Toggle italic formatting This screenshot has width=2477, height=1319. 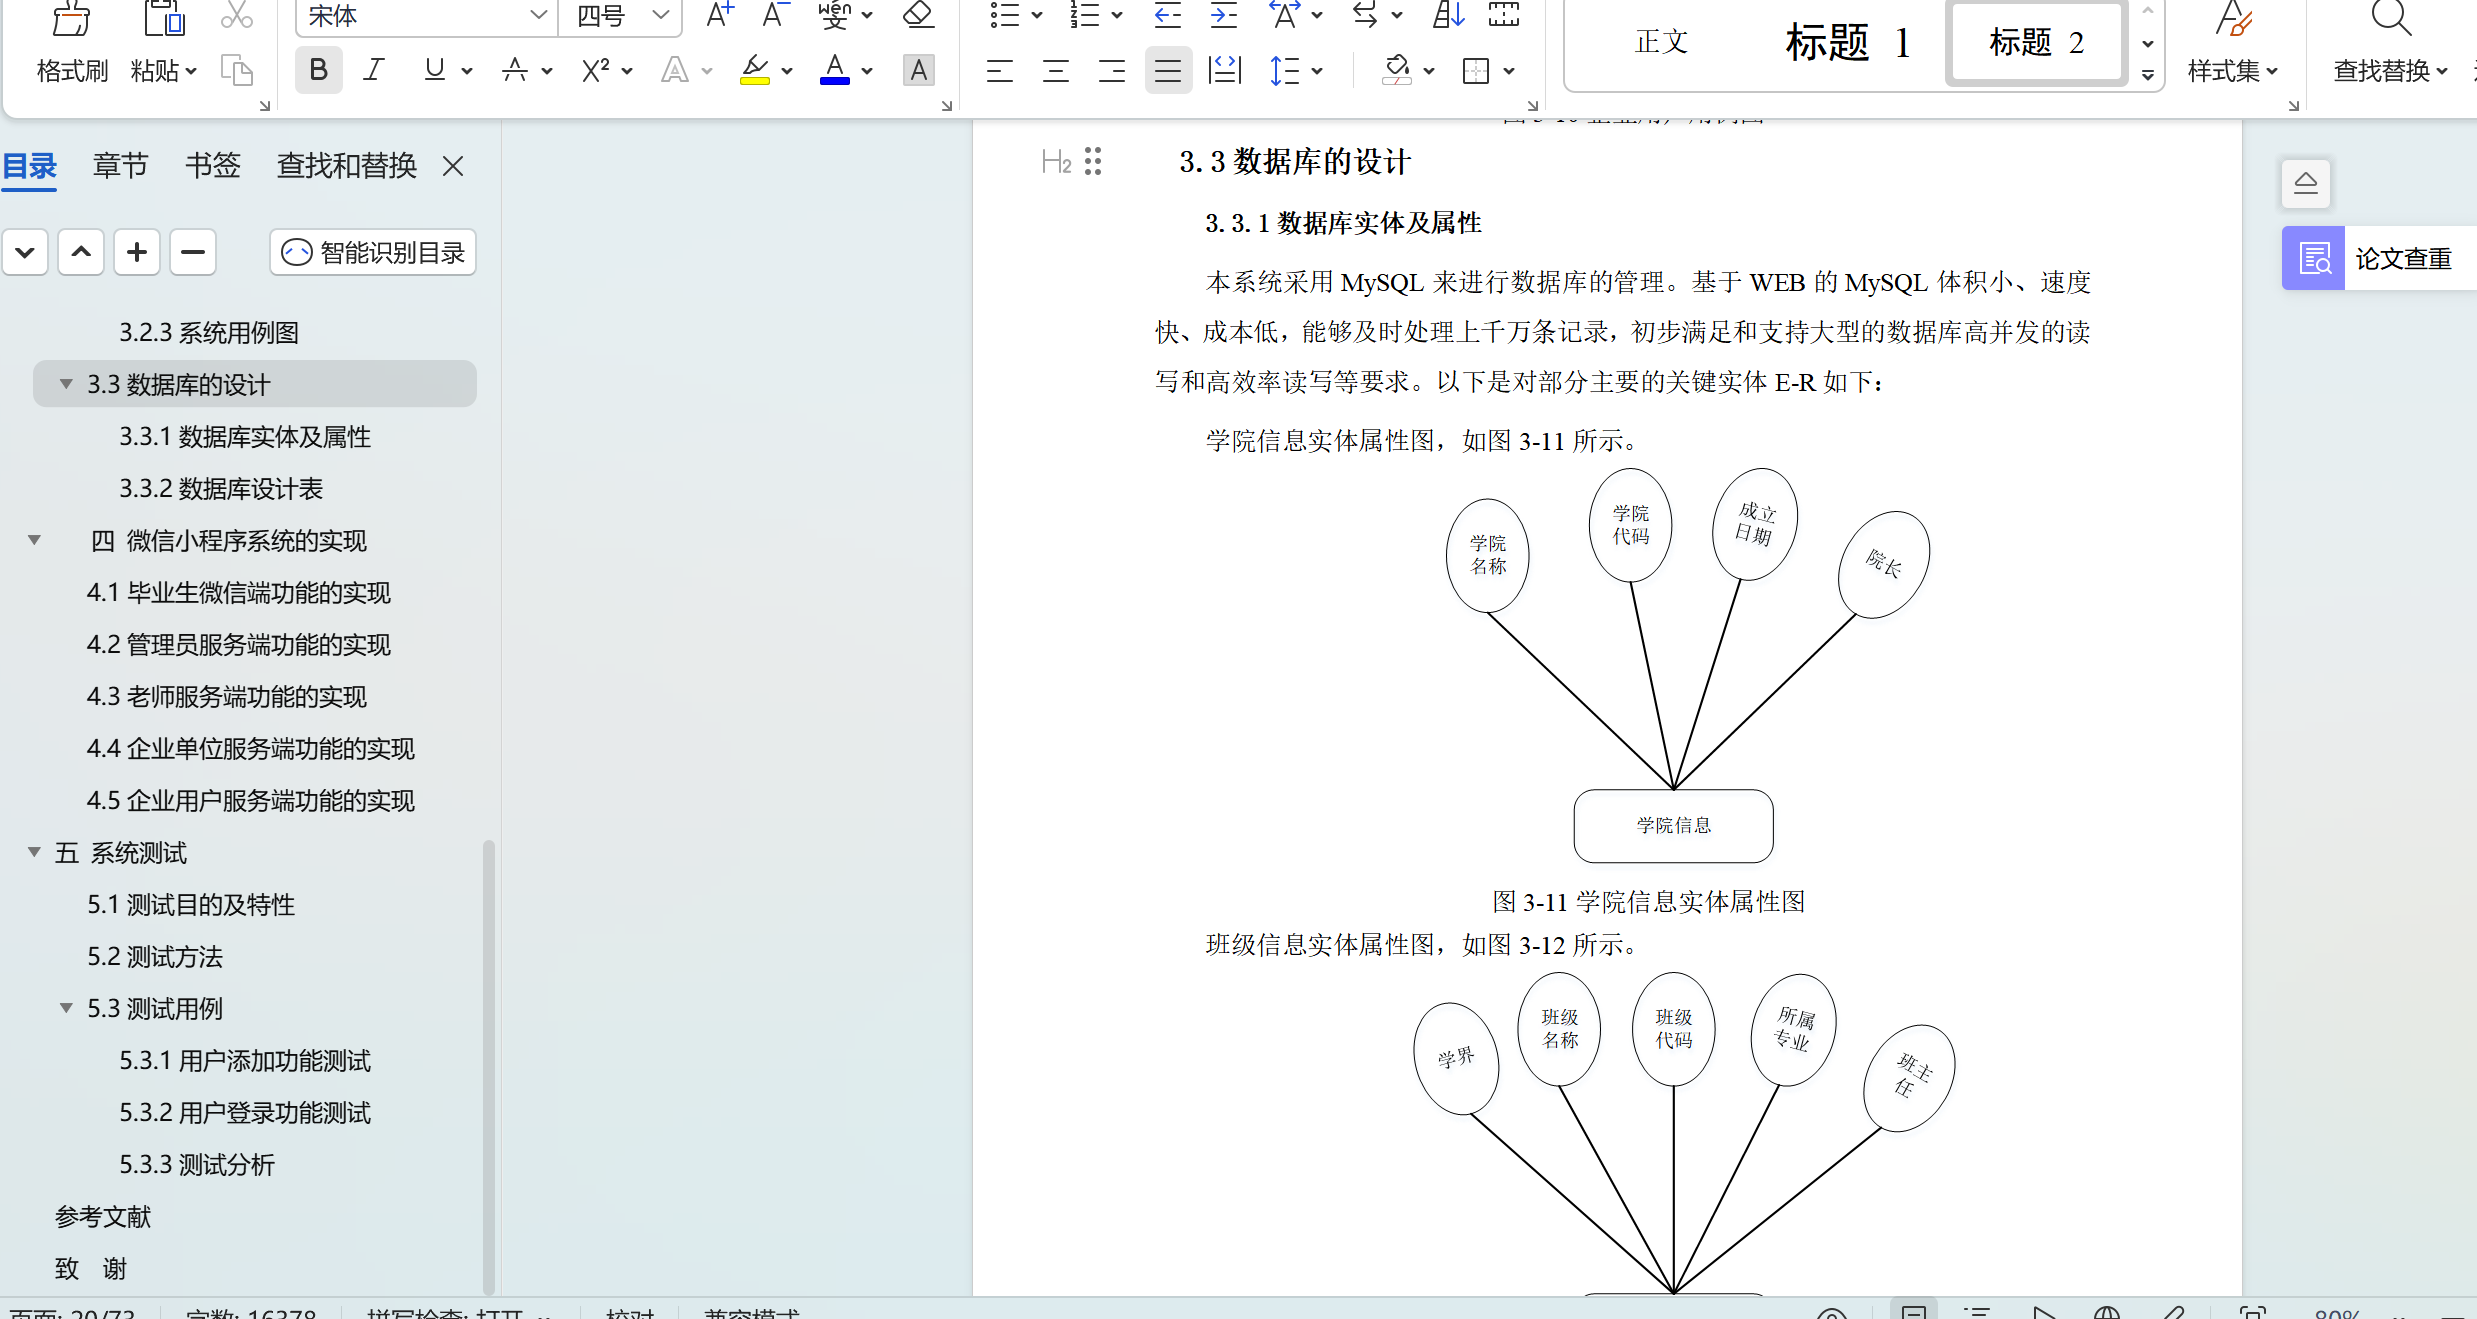click(373, 69)
